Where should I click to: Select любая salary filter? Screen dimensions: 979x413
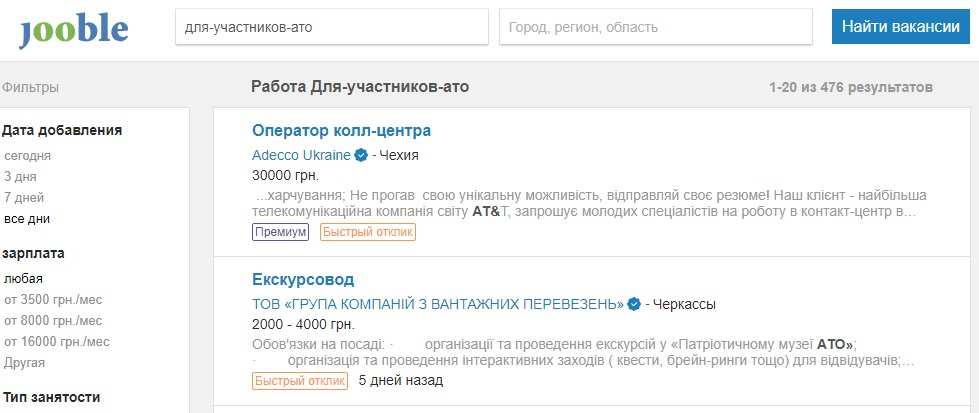(24, 279)
